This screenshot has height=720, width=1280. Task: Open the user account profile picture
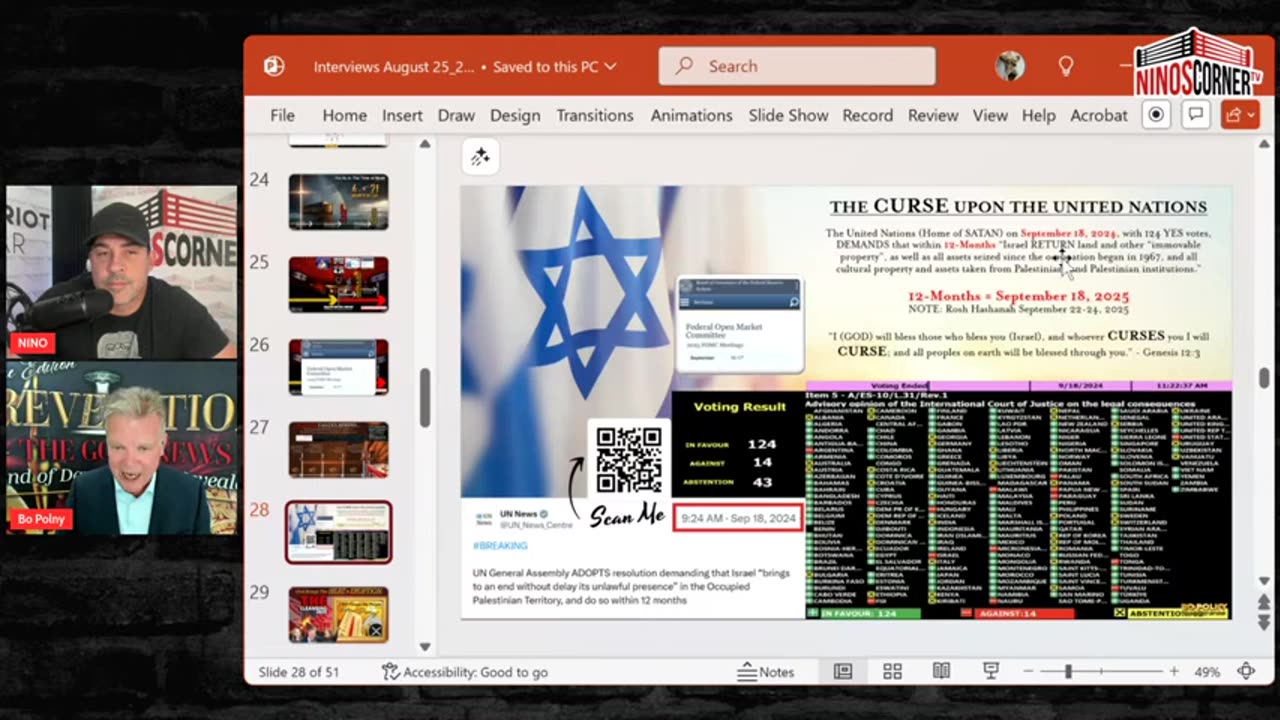[1010, 66]
